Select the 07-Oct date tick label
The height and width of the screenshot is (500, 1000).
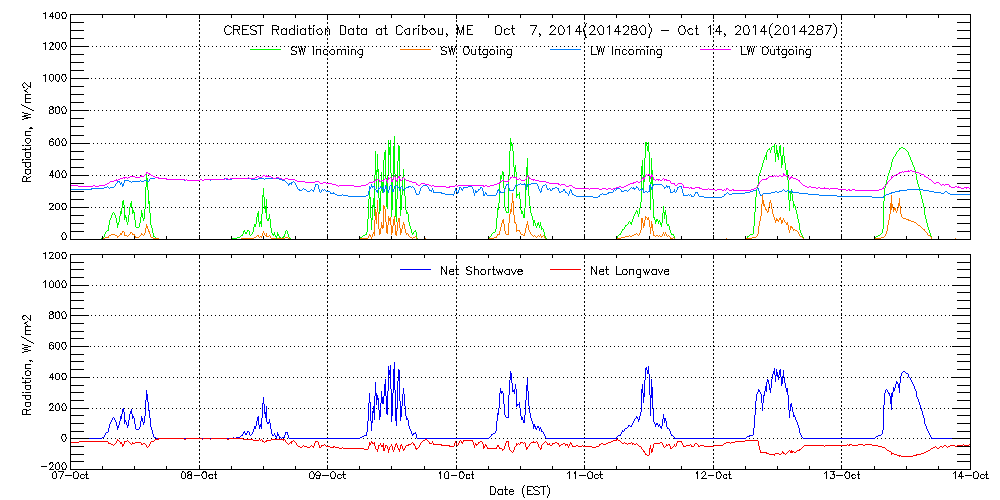coord(73,476)
